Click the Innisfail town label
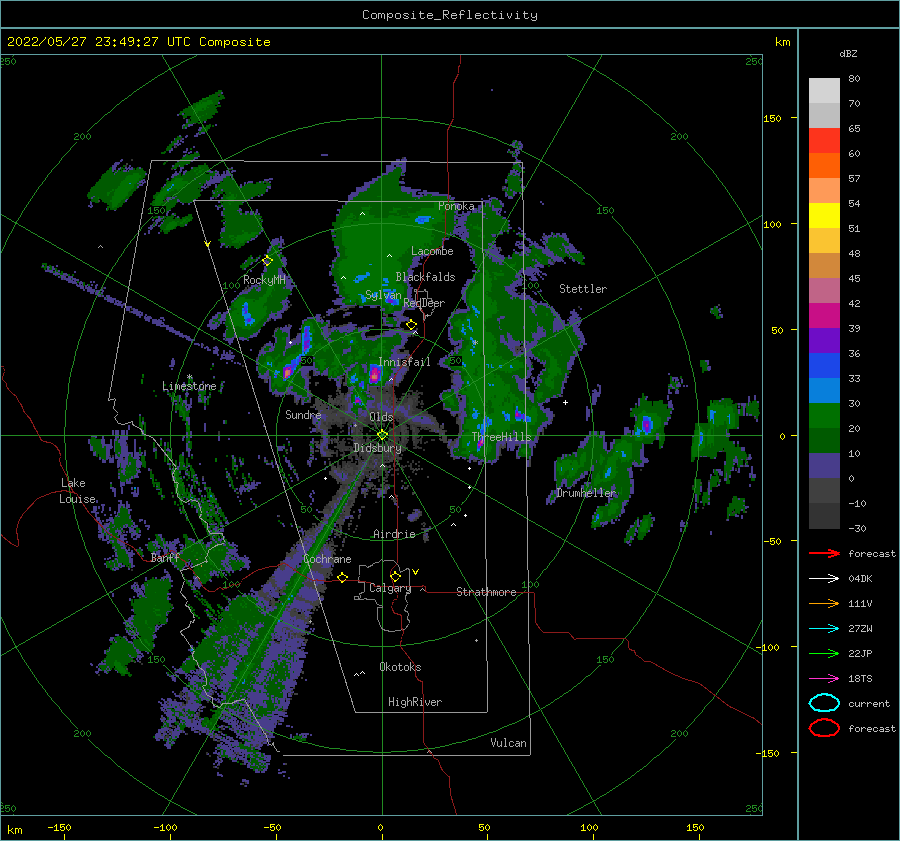 tap(404, 362)
